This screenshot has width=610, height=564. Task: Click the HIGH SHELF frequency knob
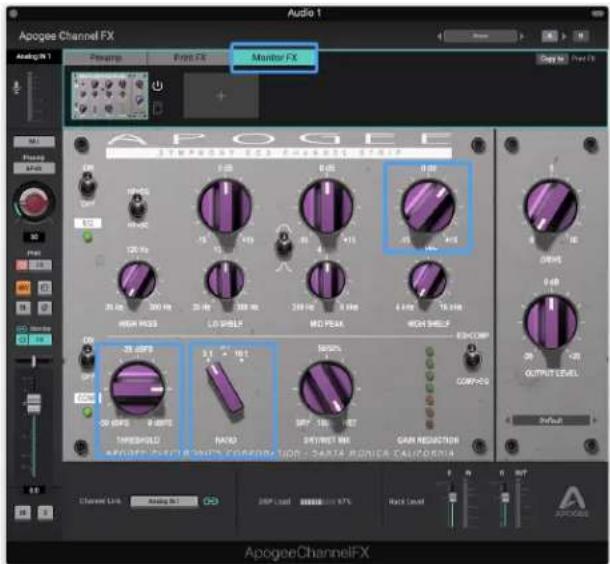(x=428, y=280)
